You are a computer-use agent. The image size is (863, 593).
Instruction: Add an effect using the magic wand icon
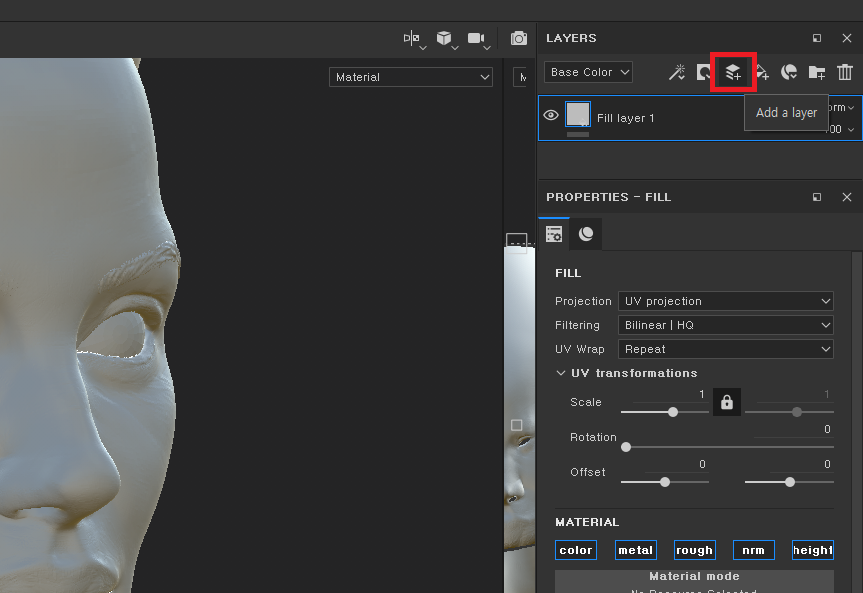(x=677, y=71)
